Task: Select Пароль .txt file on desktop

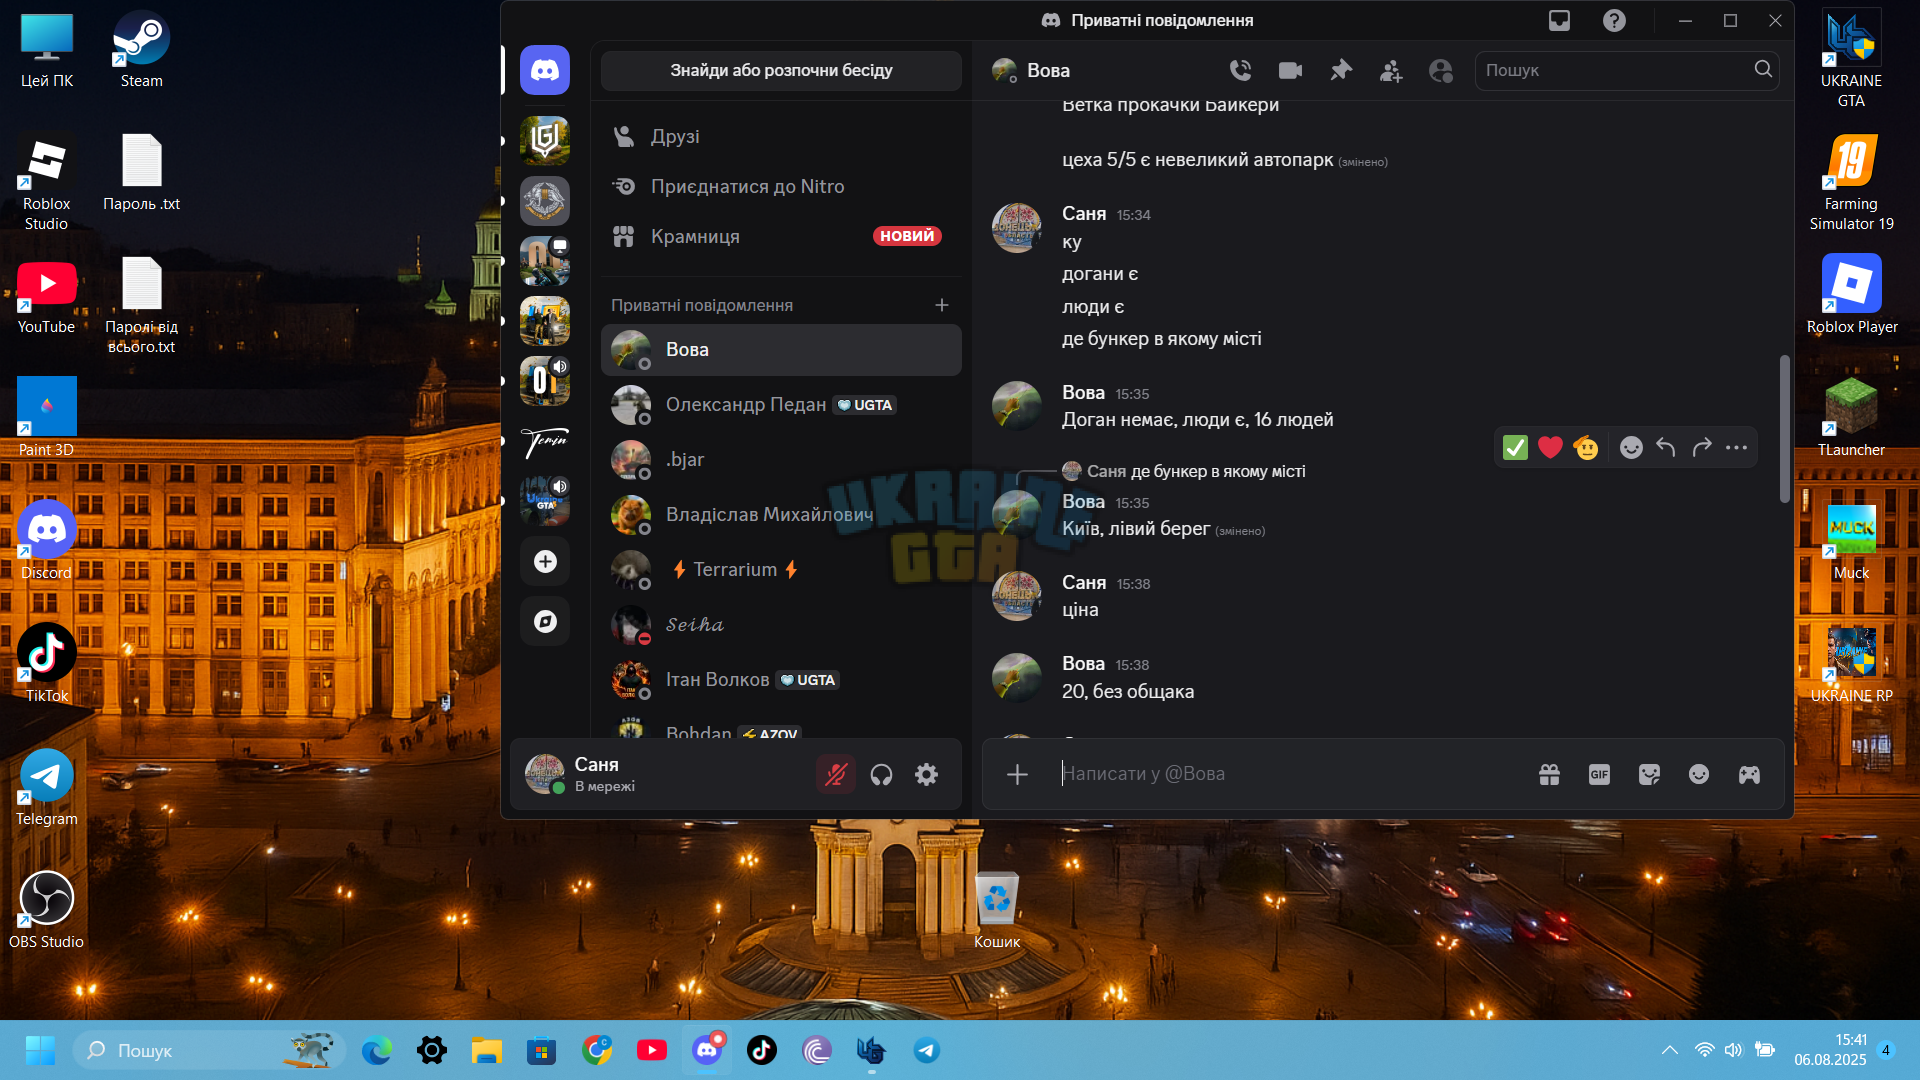Action: pos(141,172)
